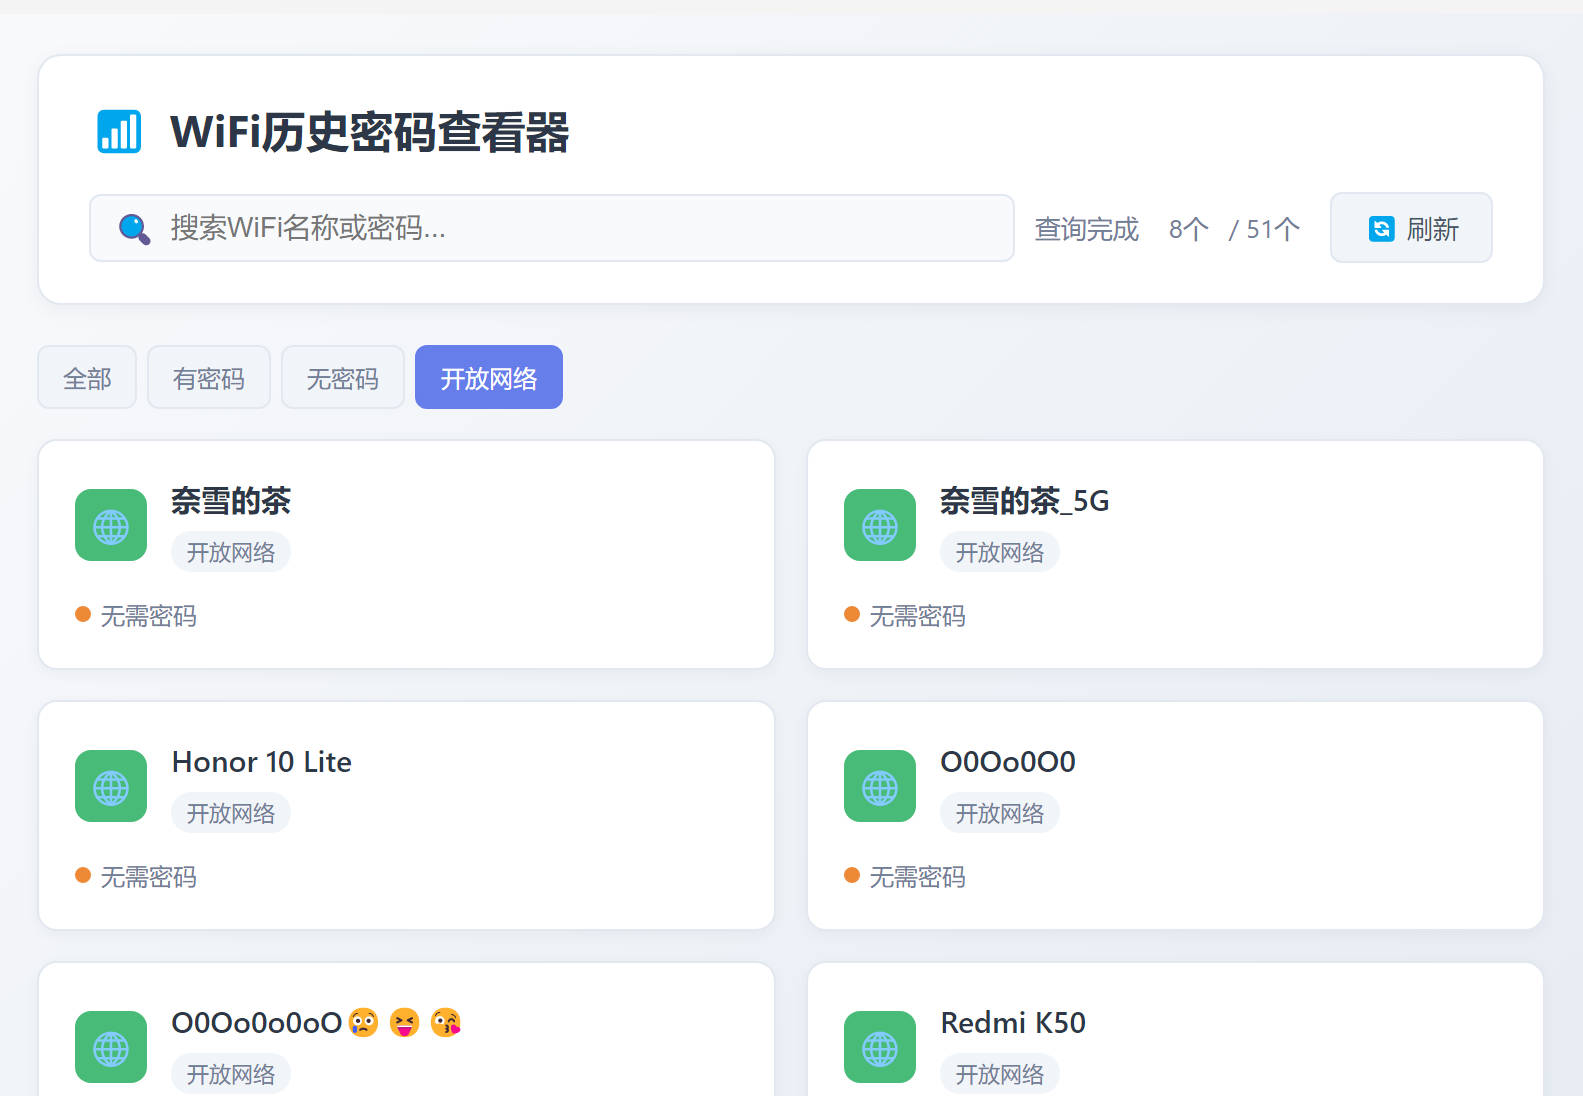Click the 查询完成 status text

pos(1087,229)
